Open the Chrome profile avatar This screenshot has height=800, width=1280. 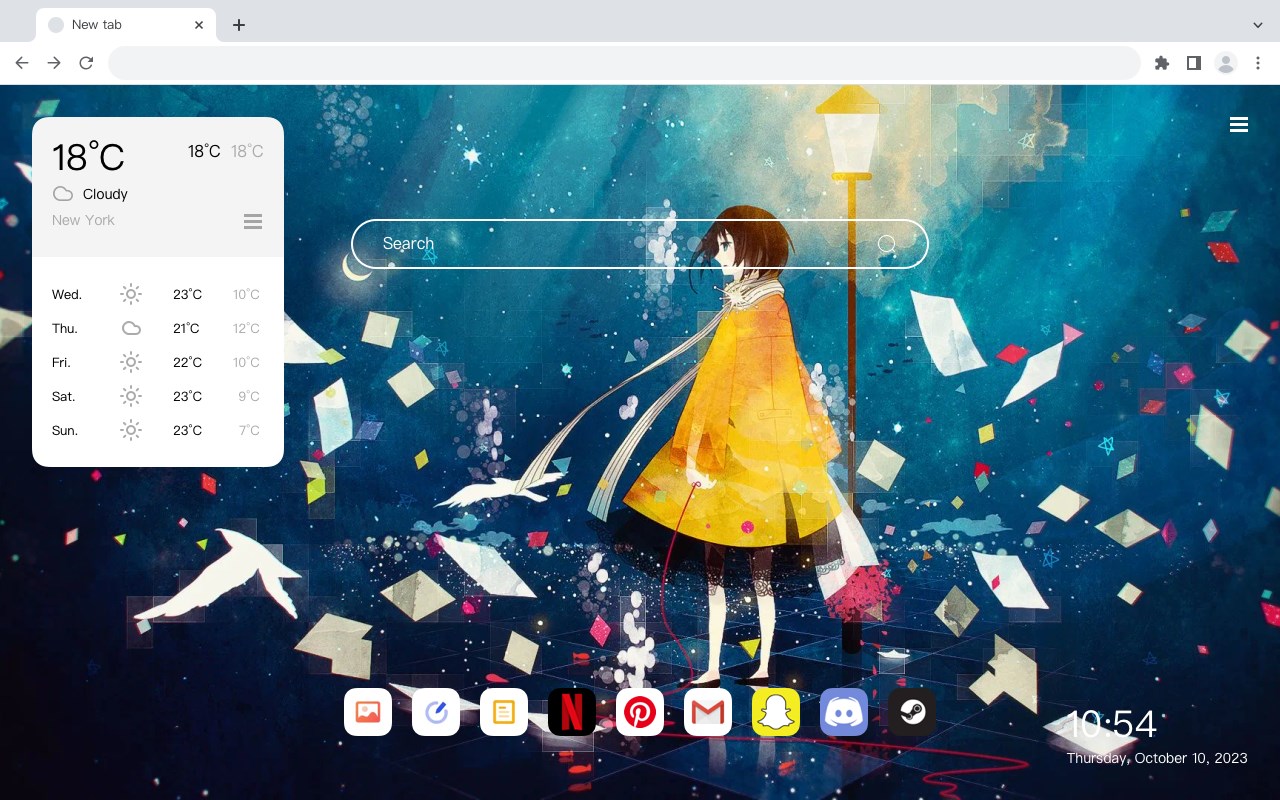click(x=1226, y=63)
